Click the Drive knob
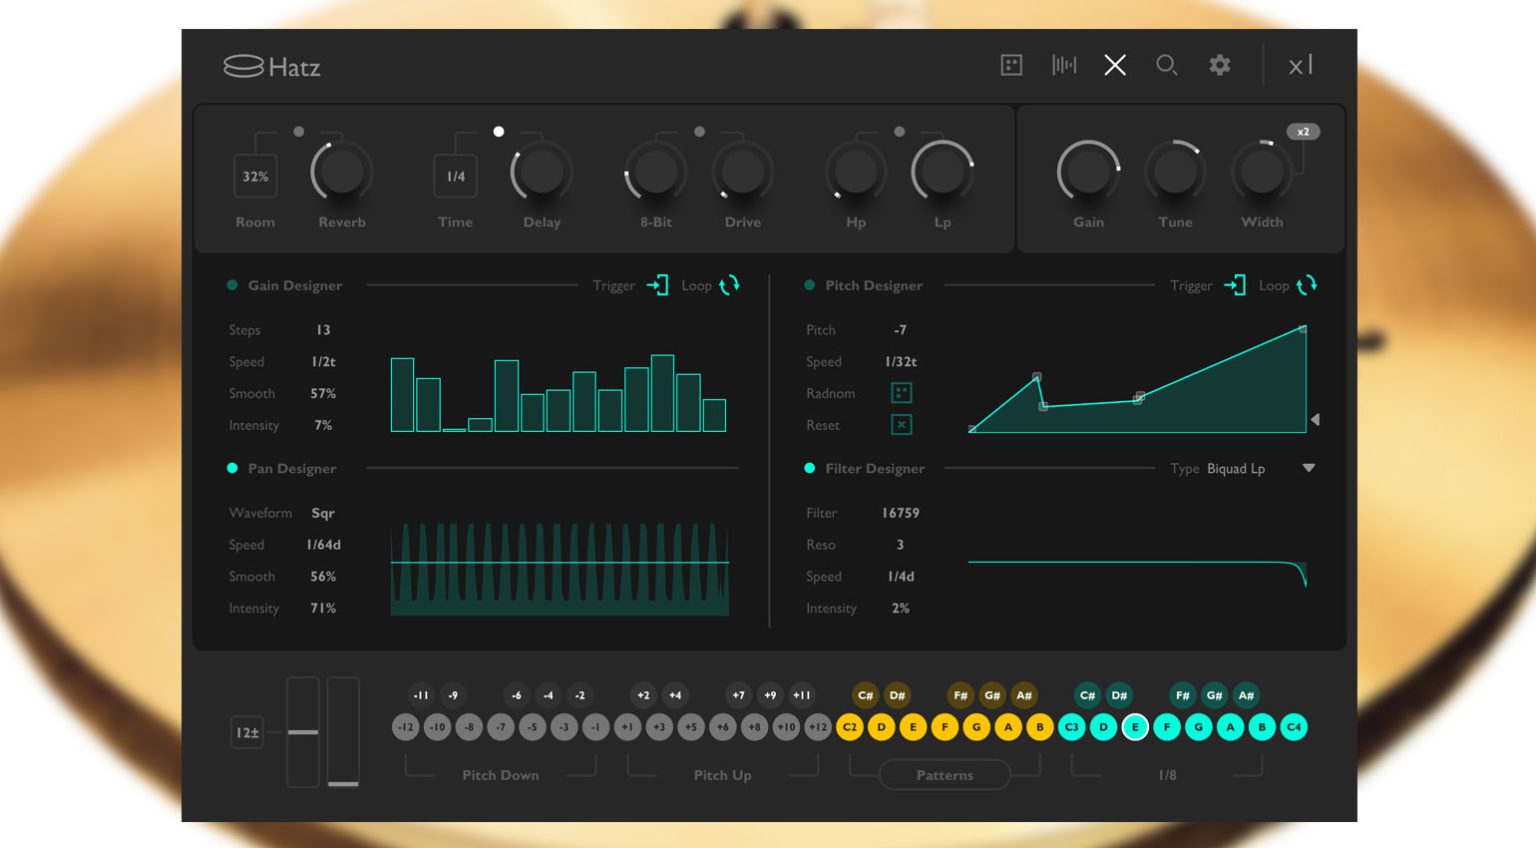This screenshot has width=1536, height=848. coord(743,172)
